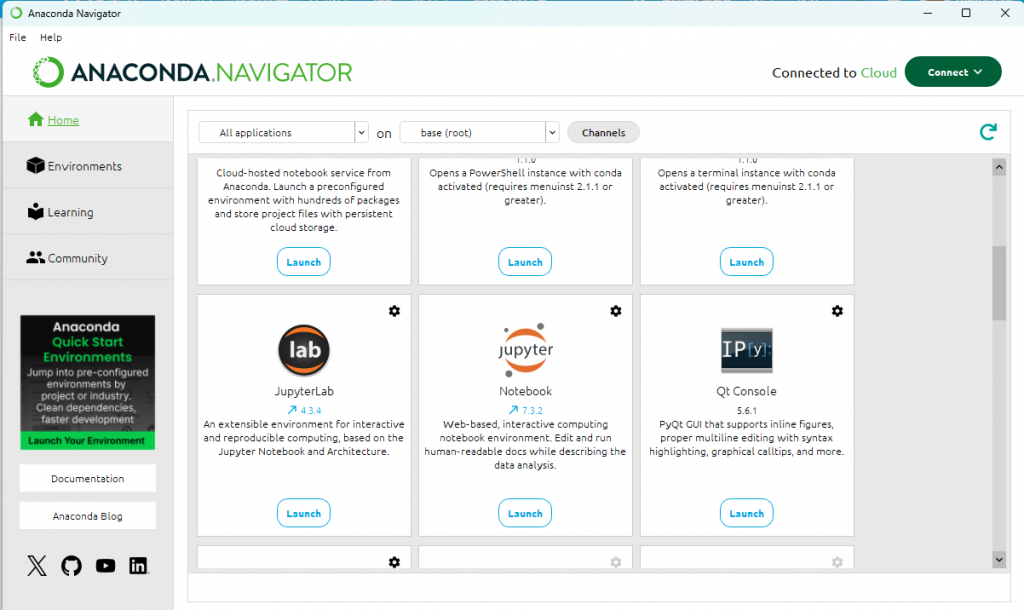Click the Environments cube icon
Screen dimensions: 1024x610
[x=35, y=165]
